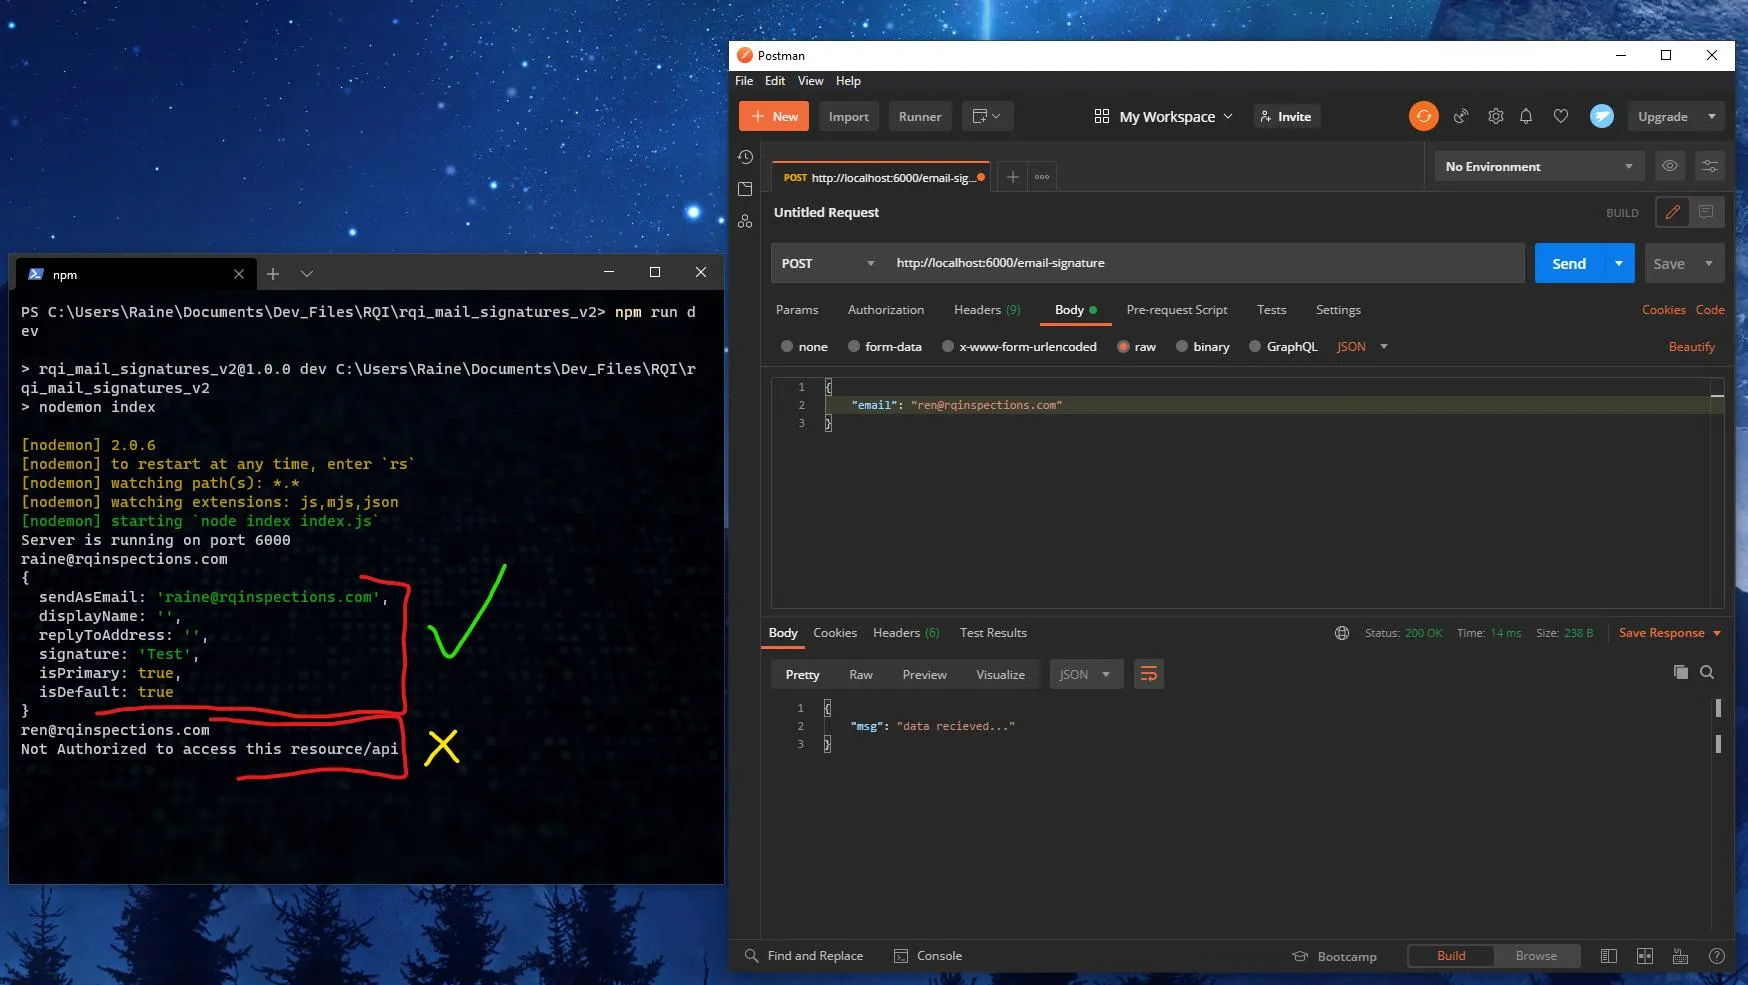Open manage environments settings icon

pyautogui.click(x=1710, y=166)
